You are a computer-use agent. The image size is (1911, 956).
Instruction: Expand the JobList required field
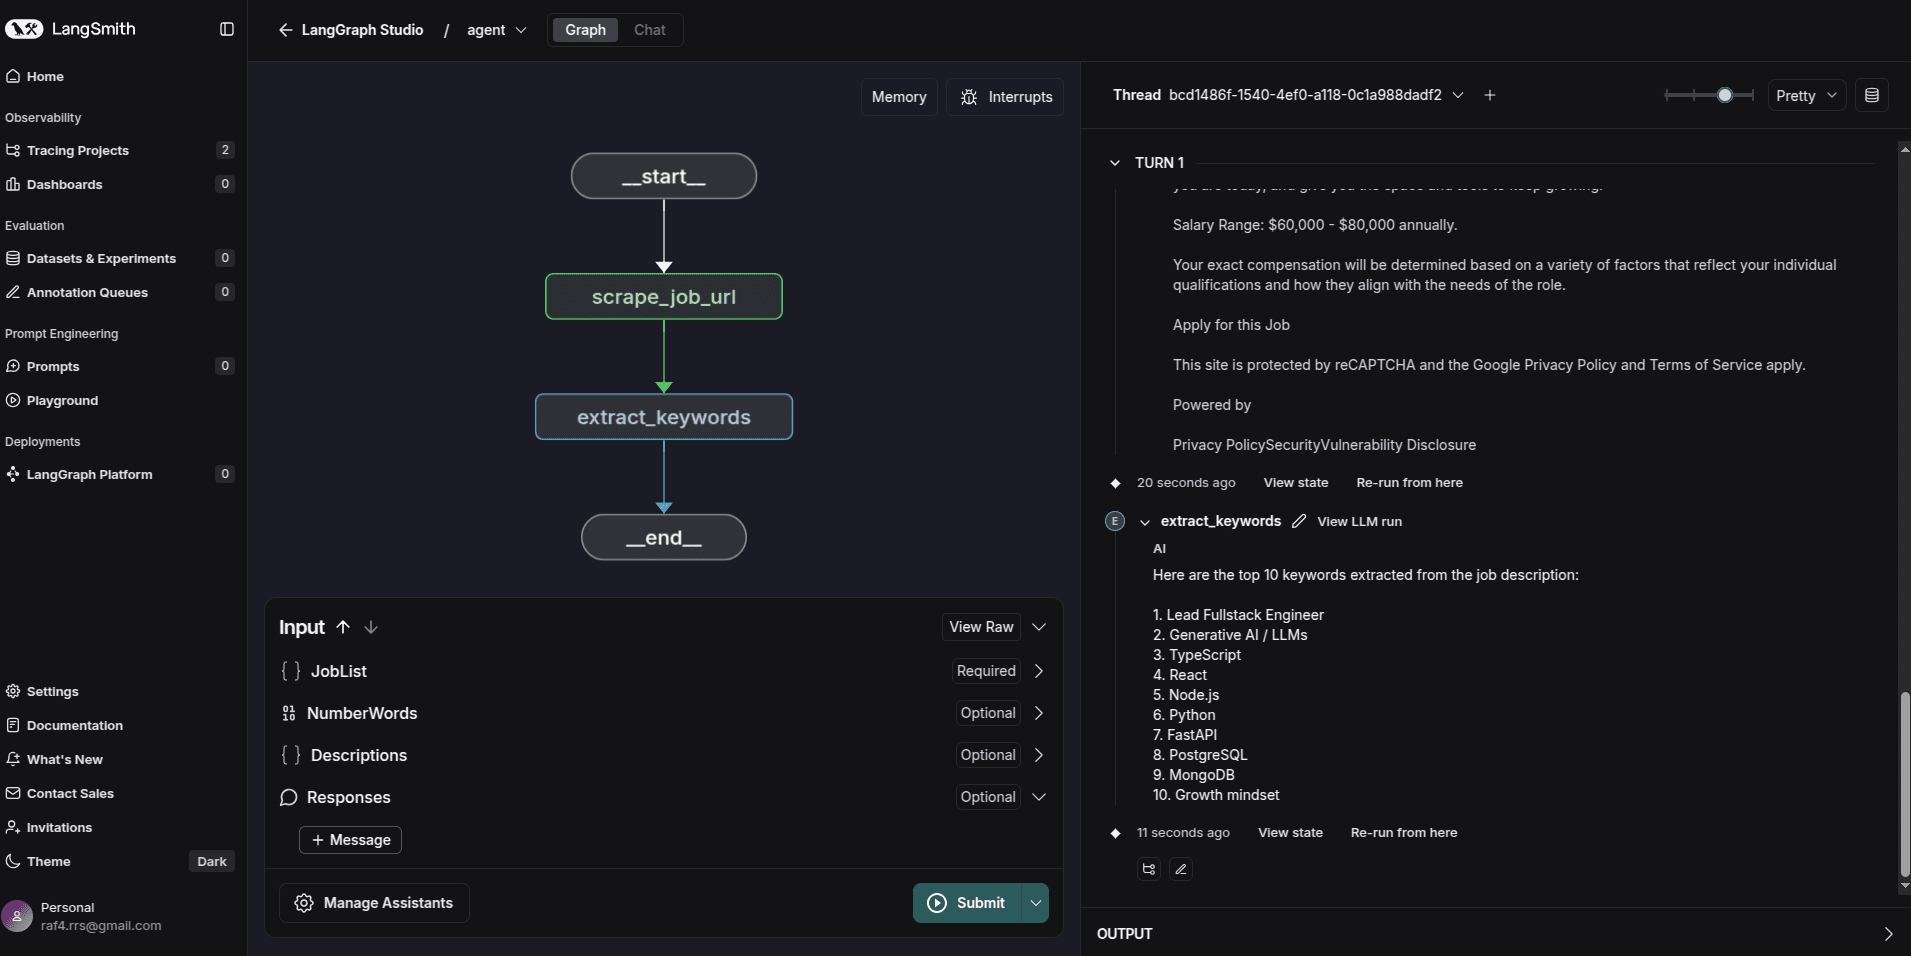(x=1038, y=671)
